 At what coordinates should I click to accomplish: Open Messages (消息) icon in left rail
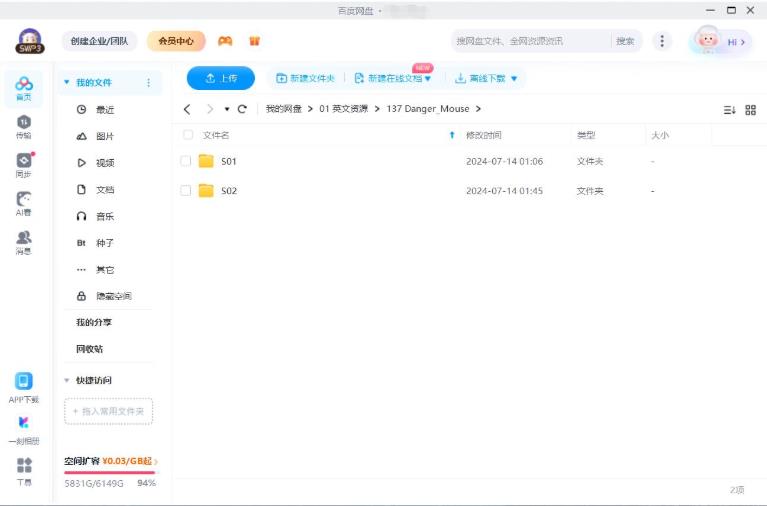(23, 243)
